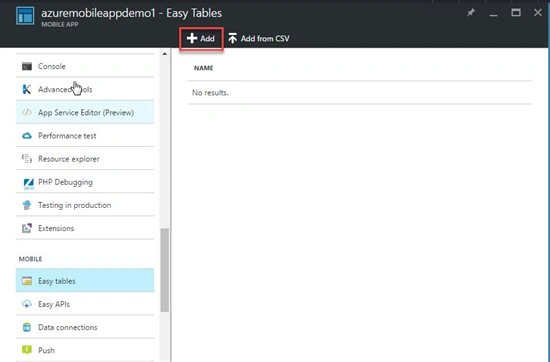
Task: Open Console menu item
Action: click(x=85, y=66)
